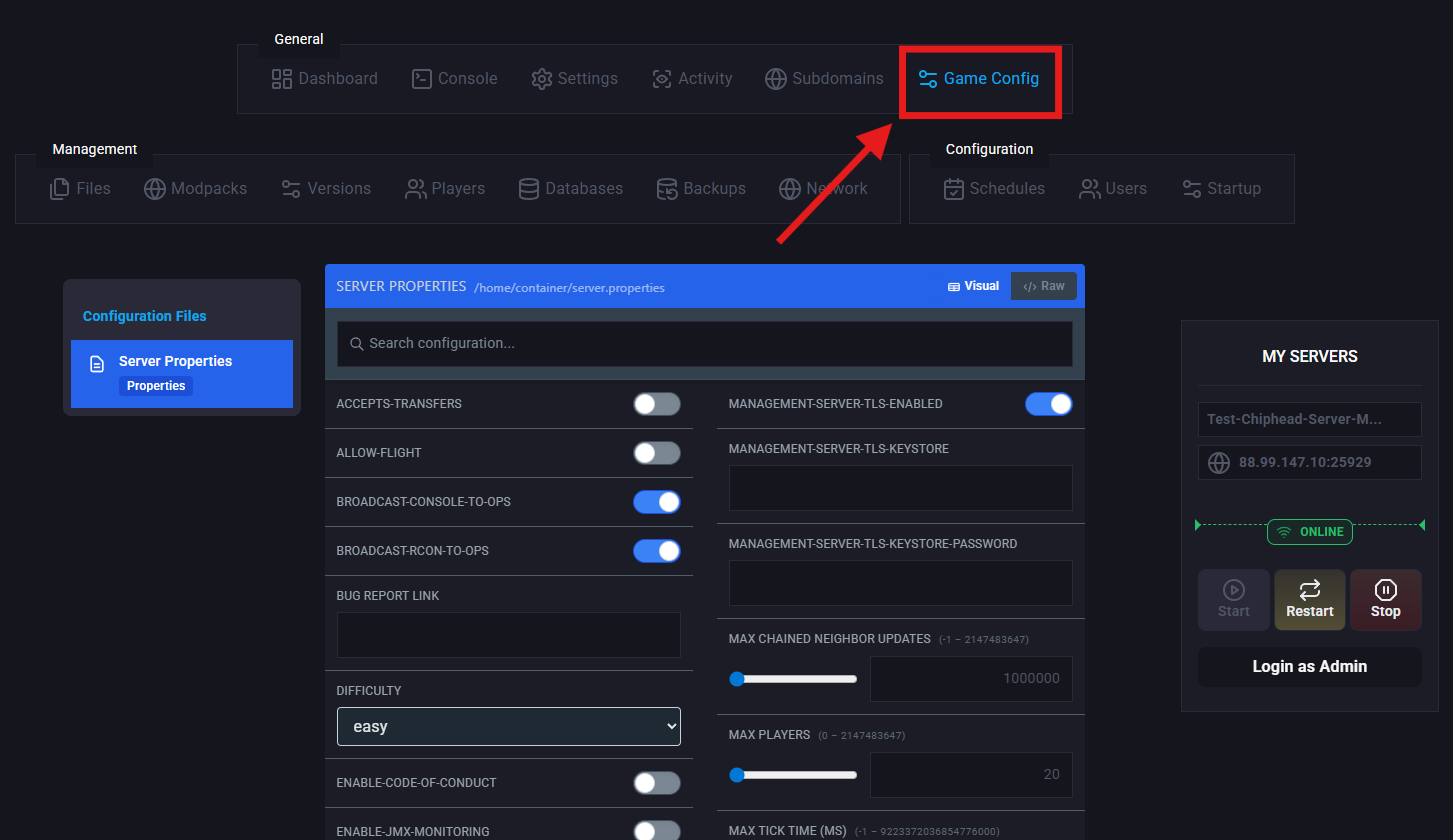The height and width of the screenshot is (840, 1453).
Task: Disable MANAGEMENT-SERVER-TLS-ENABLED switch
Action: [x=1049, y=404]
